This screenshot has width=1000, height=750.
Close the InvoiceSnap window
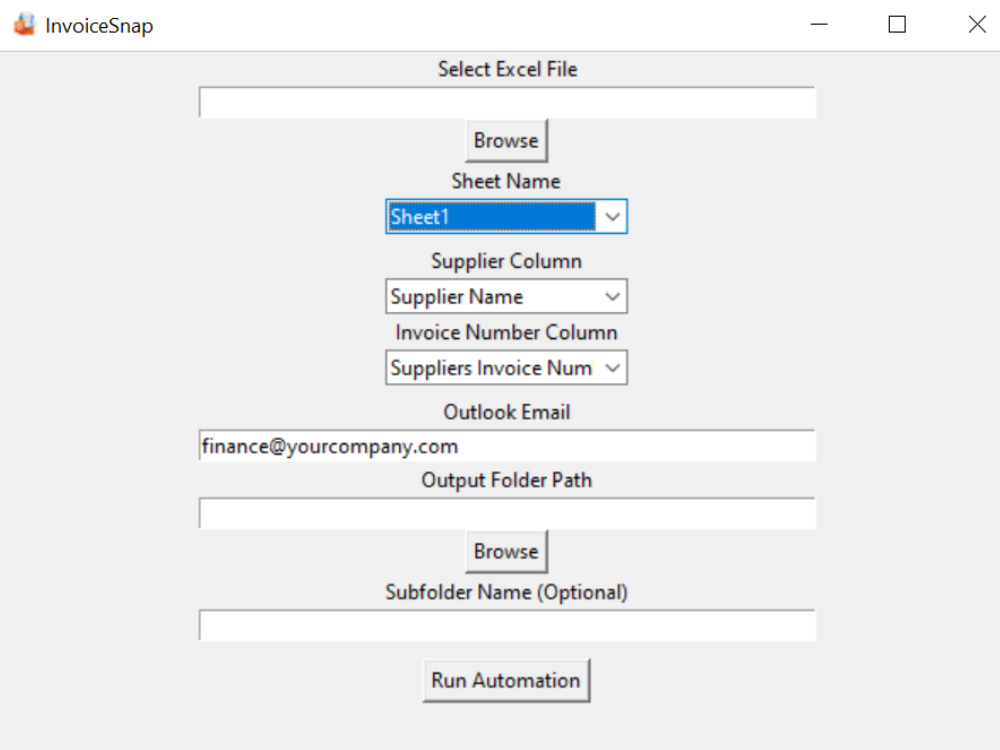pyautogui.click(x=977, y=25)
